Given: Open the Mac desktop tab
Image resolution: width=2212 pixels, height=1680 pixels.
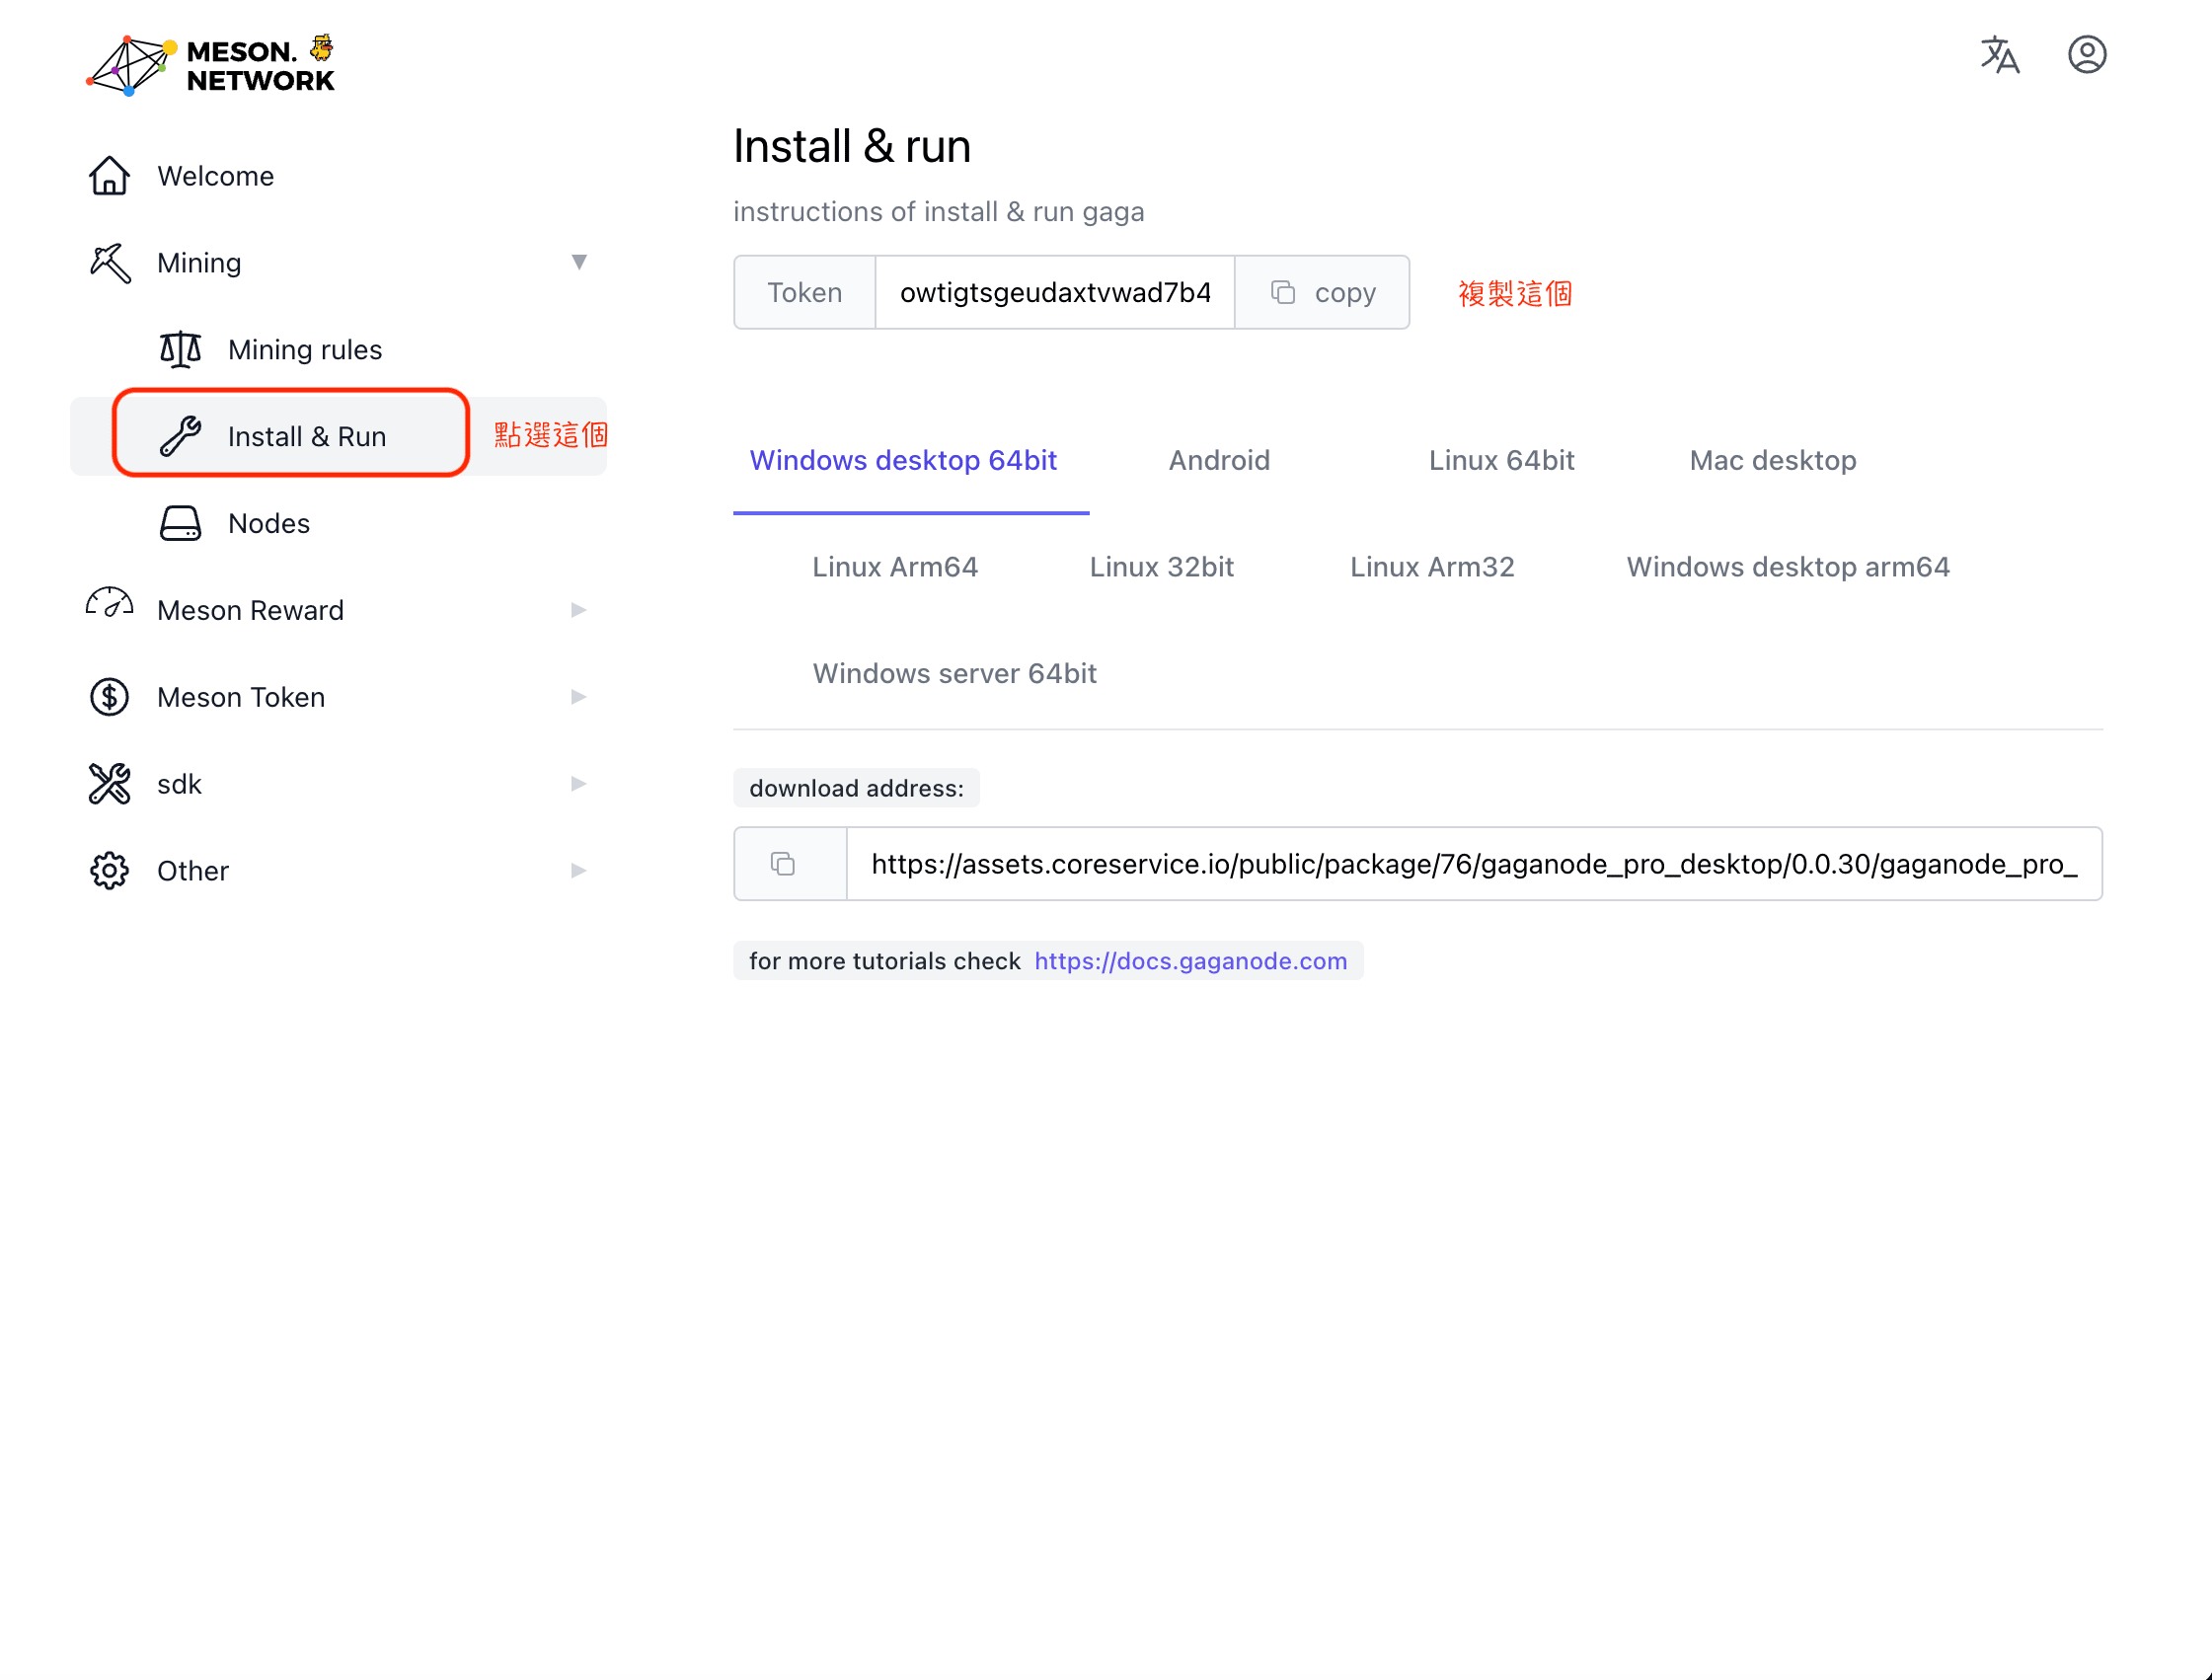Looking at the screenshot, I should 1772,460.
